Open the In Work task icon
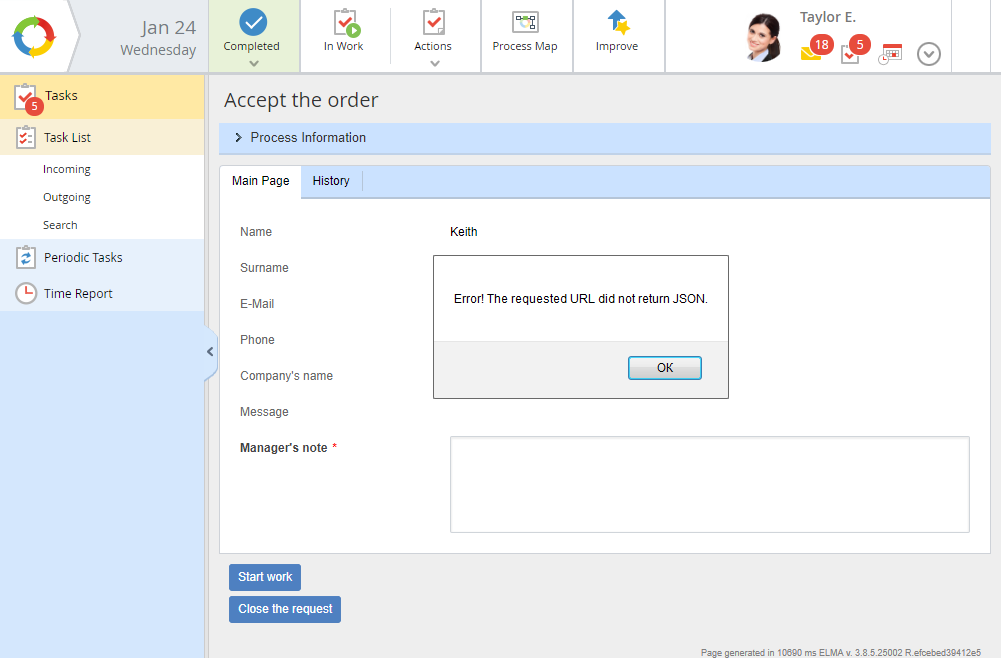Screen dimensions: 1001x658 [344, 22]
